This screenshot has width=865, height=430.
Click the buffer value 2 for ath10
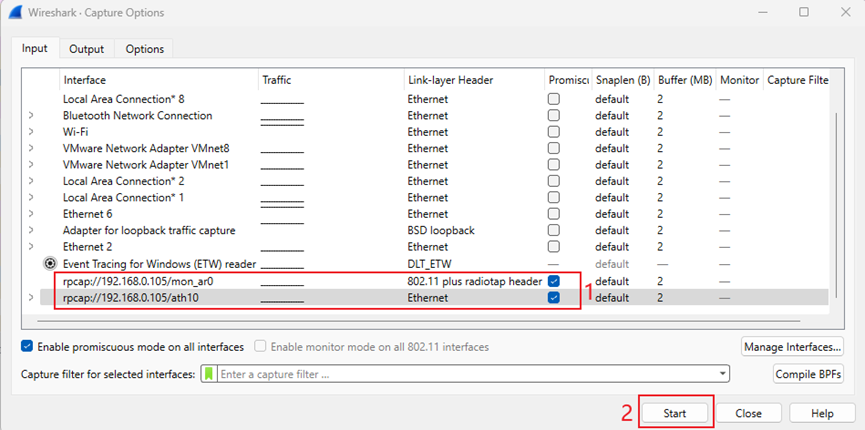point(660,298)
